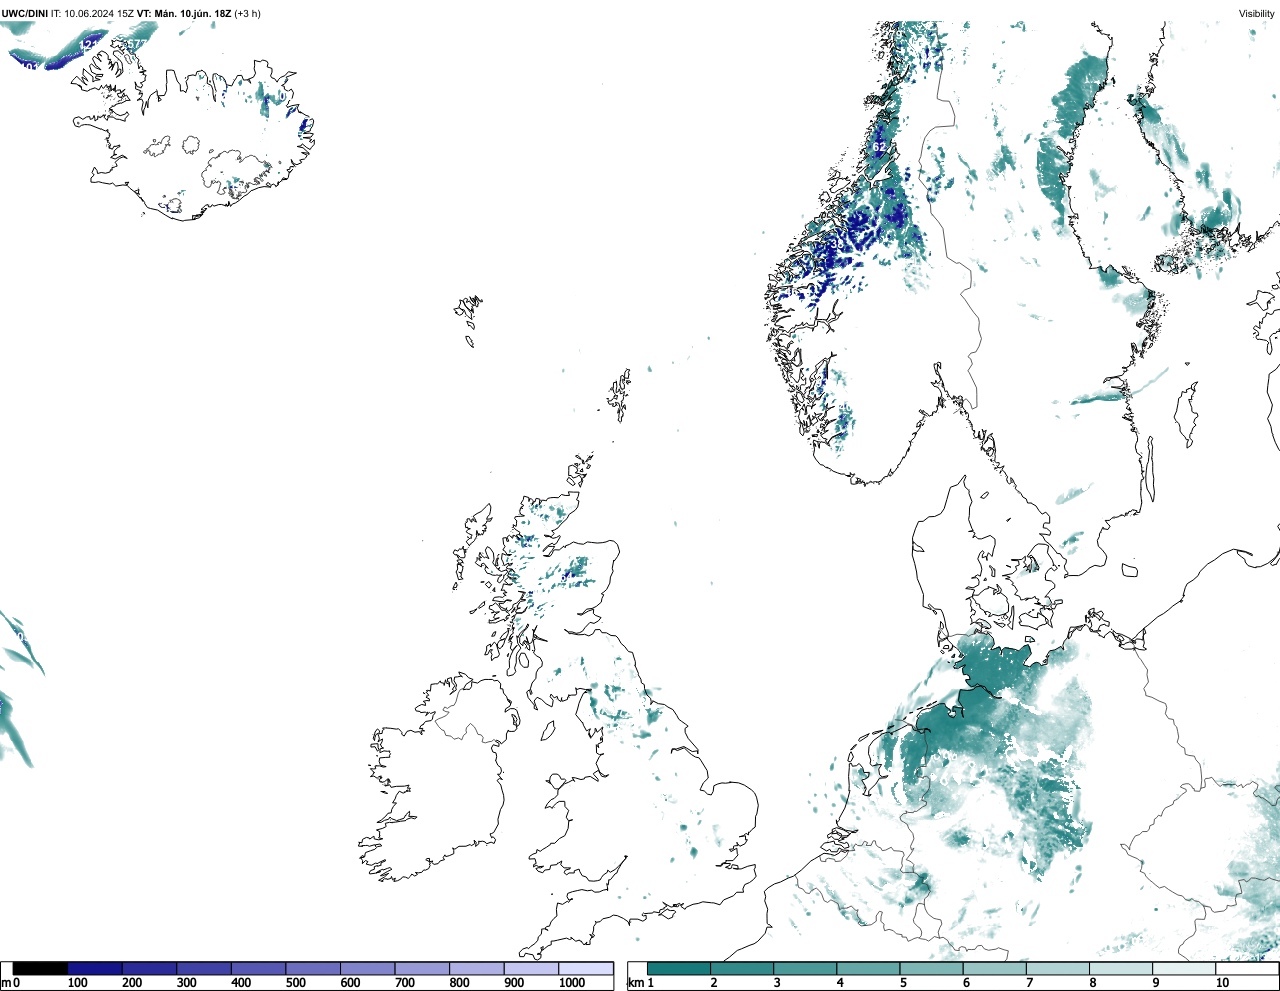The image size is (1280, 991).
Task: Click the '400' tick label on meters legend
Action: click(241, 983)
